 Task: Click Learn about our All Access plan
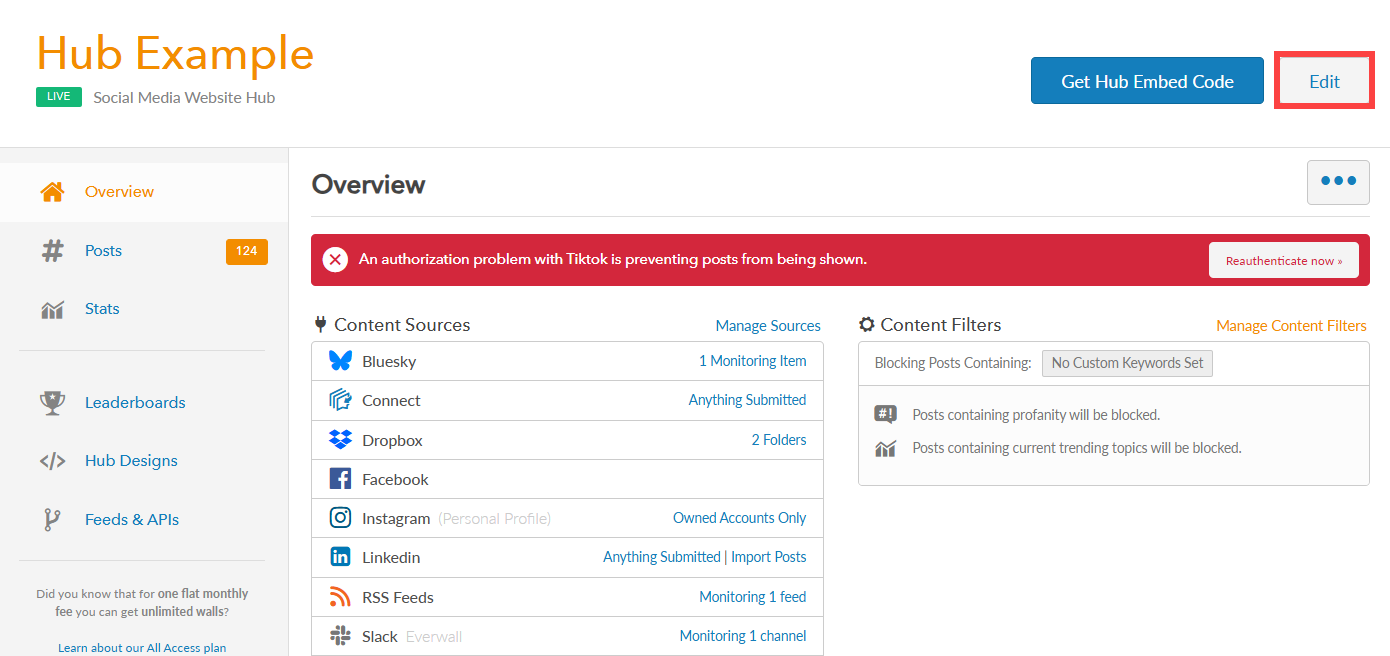(x=142, y=648)
